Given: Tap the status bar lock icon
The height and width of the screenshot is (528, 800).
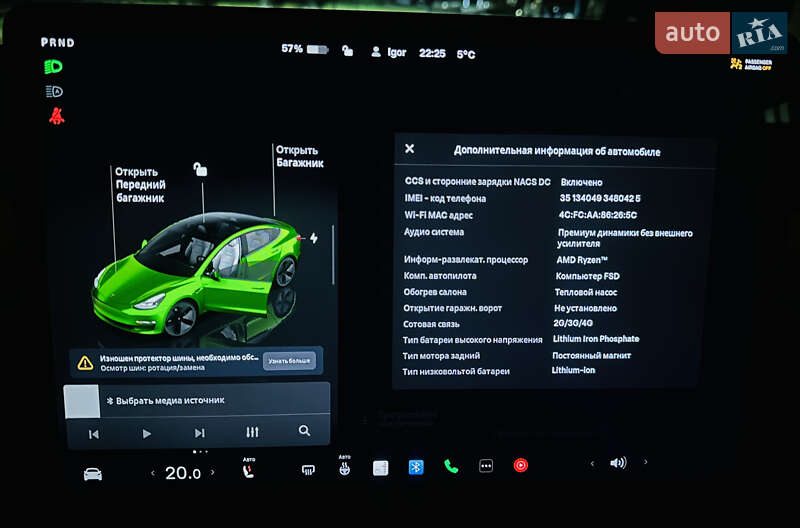Looking at the screenshot, I should (x=347, y=51).
